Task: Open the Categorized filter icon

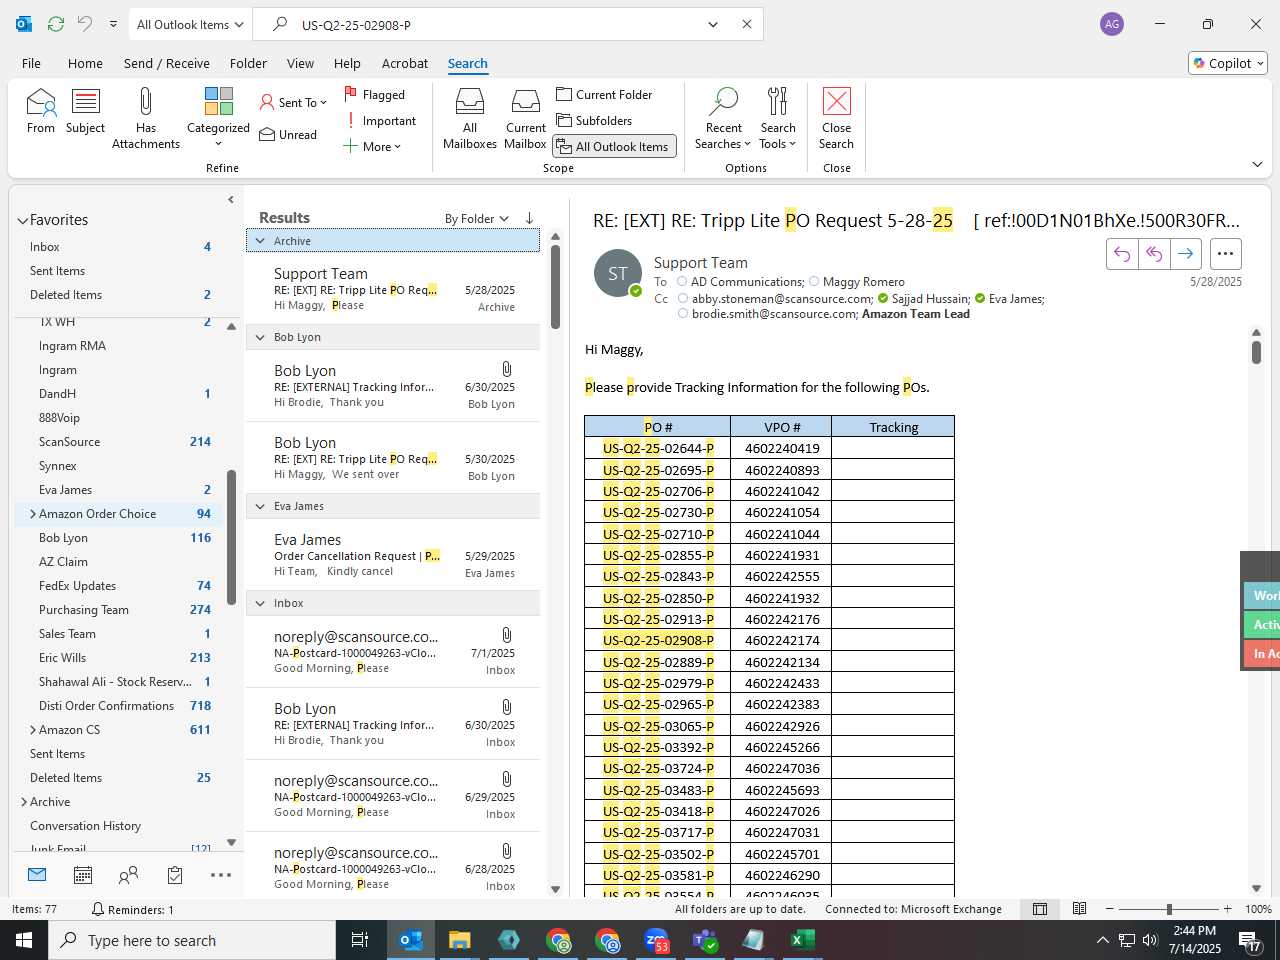Action: (218, 101)
